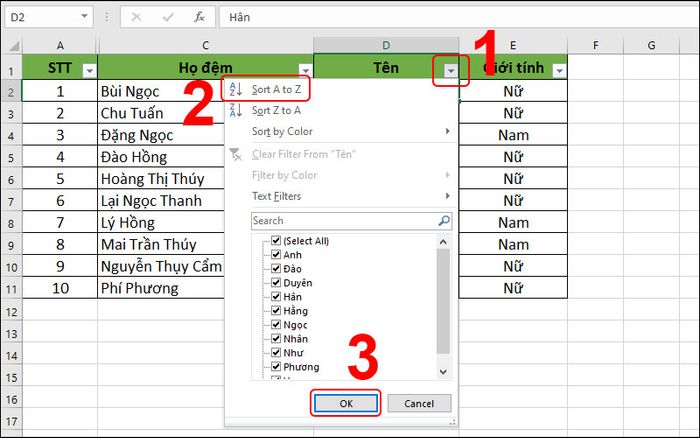
Task: Open the Giới tính column filter dropdown
Action: click(559, 71)
